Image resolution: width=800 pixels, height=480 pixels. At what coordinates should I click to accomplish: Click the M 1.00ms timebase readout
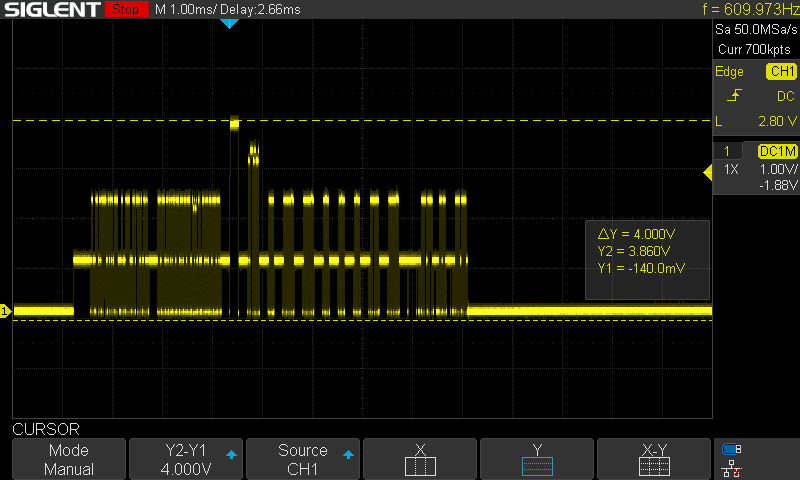coord(185,9)
